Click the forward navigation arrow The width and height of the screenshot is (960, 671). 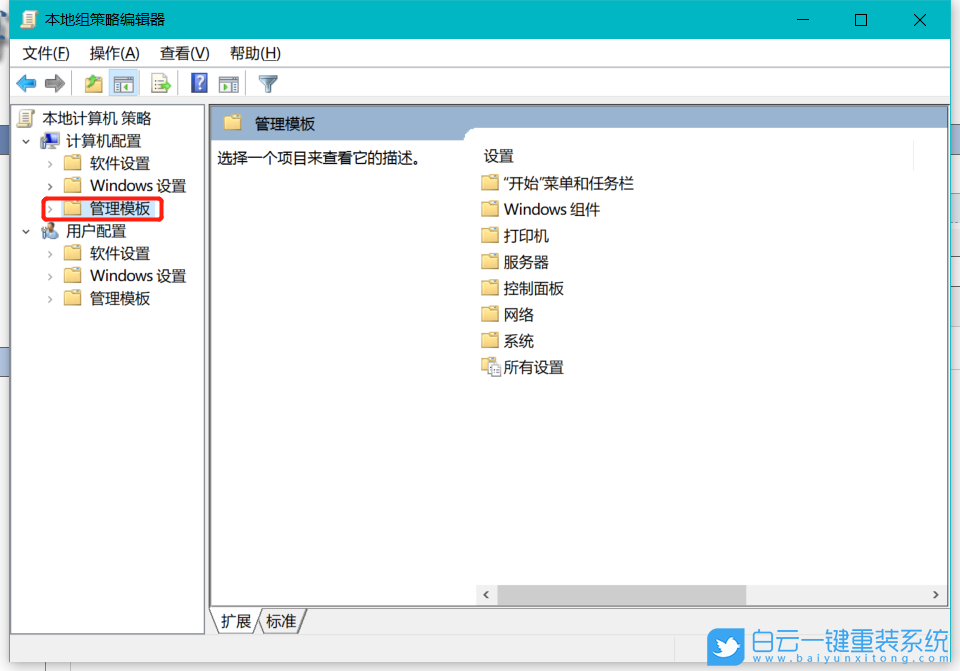point(56,82)
